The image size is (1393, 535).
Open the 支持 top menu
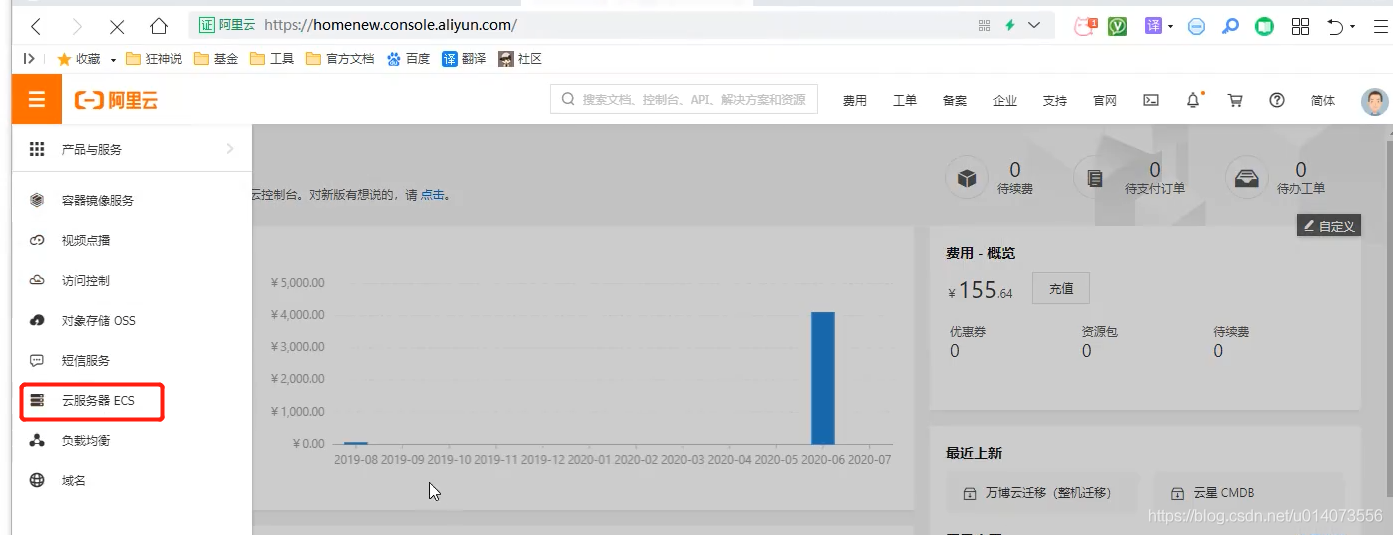click(x=1054, y=100)
